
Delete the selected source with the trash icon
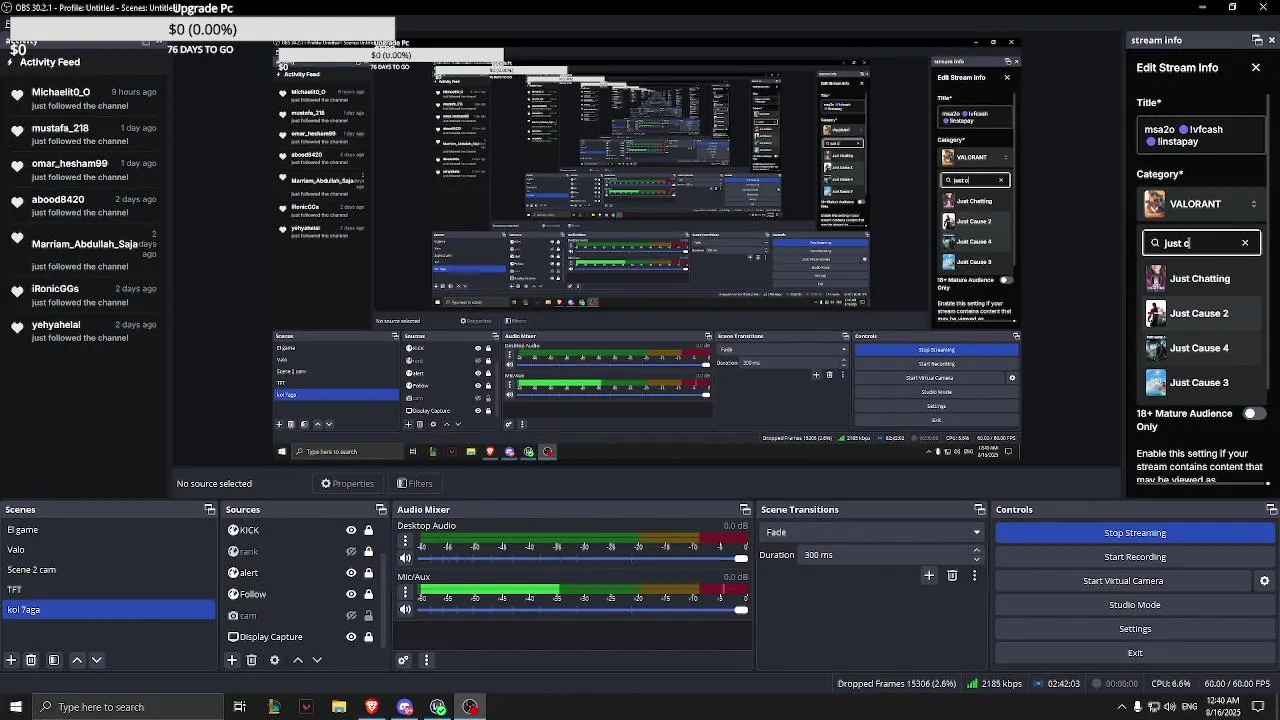252,660
